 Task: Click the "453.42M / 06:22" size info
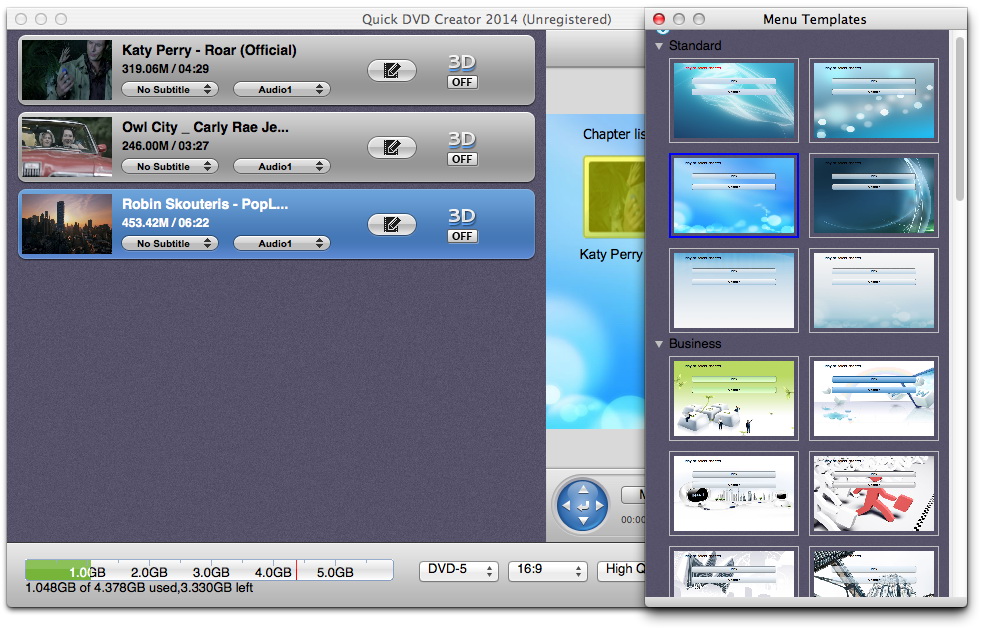166,223
